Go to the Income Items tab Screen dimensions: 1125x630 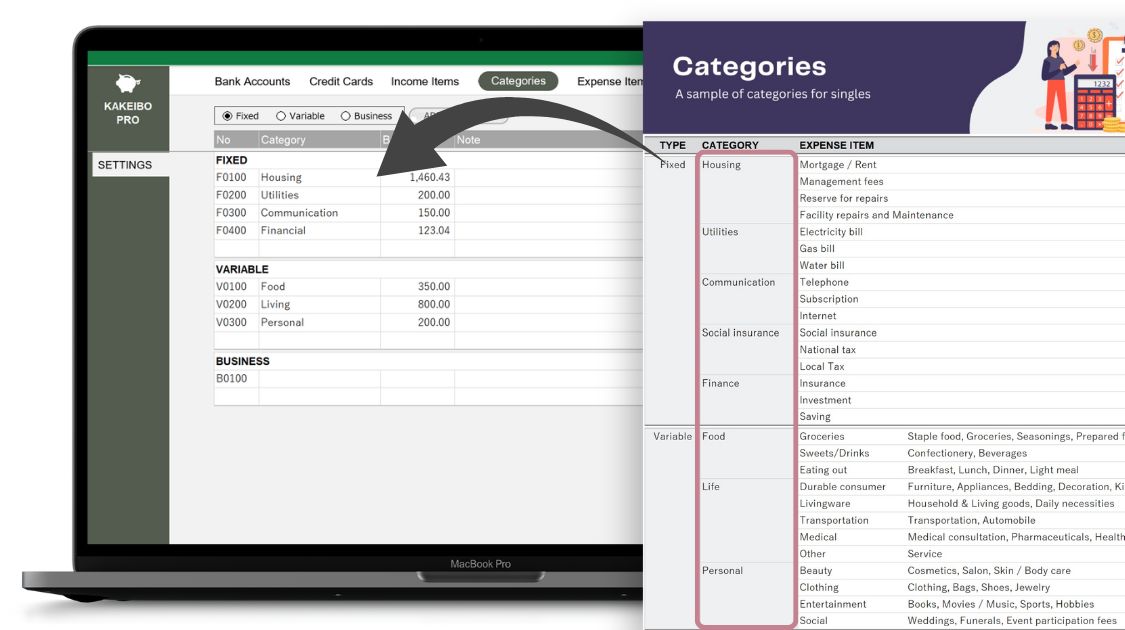point(425,82)
